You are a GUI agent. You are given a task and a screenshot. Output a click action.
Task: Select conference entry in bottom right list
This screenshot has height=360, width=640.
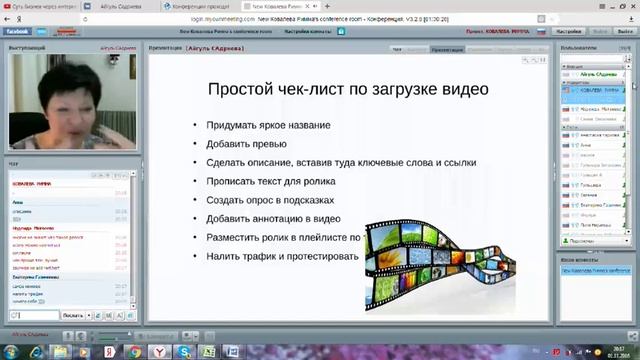(596, 271)
